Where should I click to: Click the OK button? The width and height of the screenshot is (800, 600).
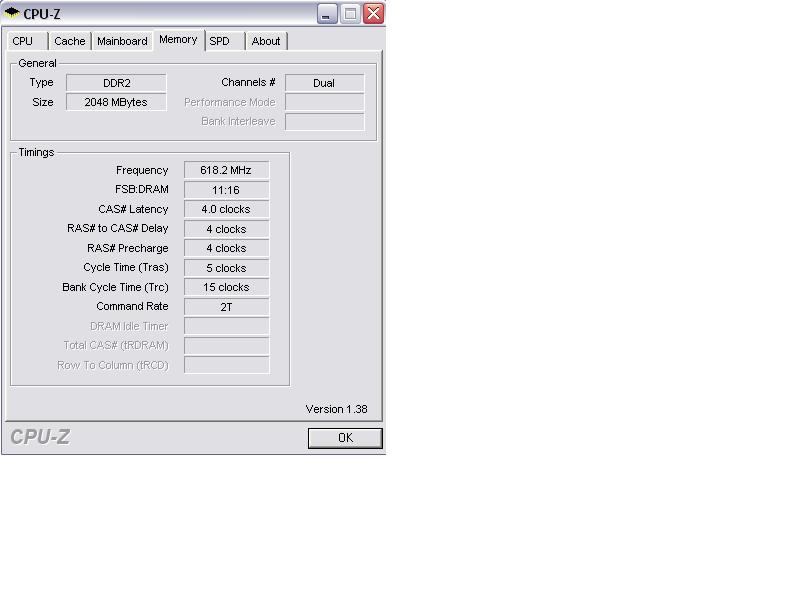coord(345,438)
